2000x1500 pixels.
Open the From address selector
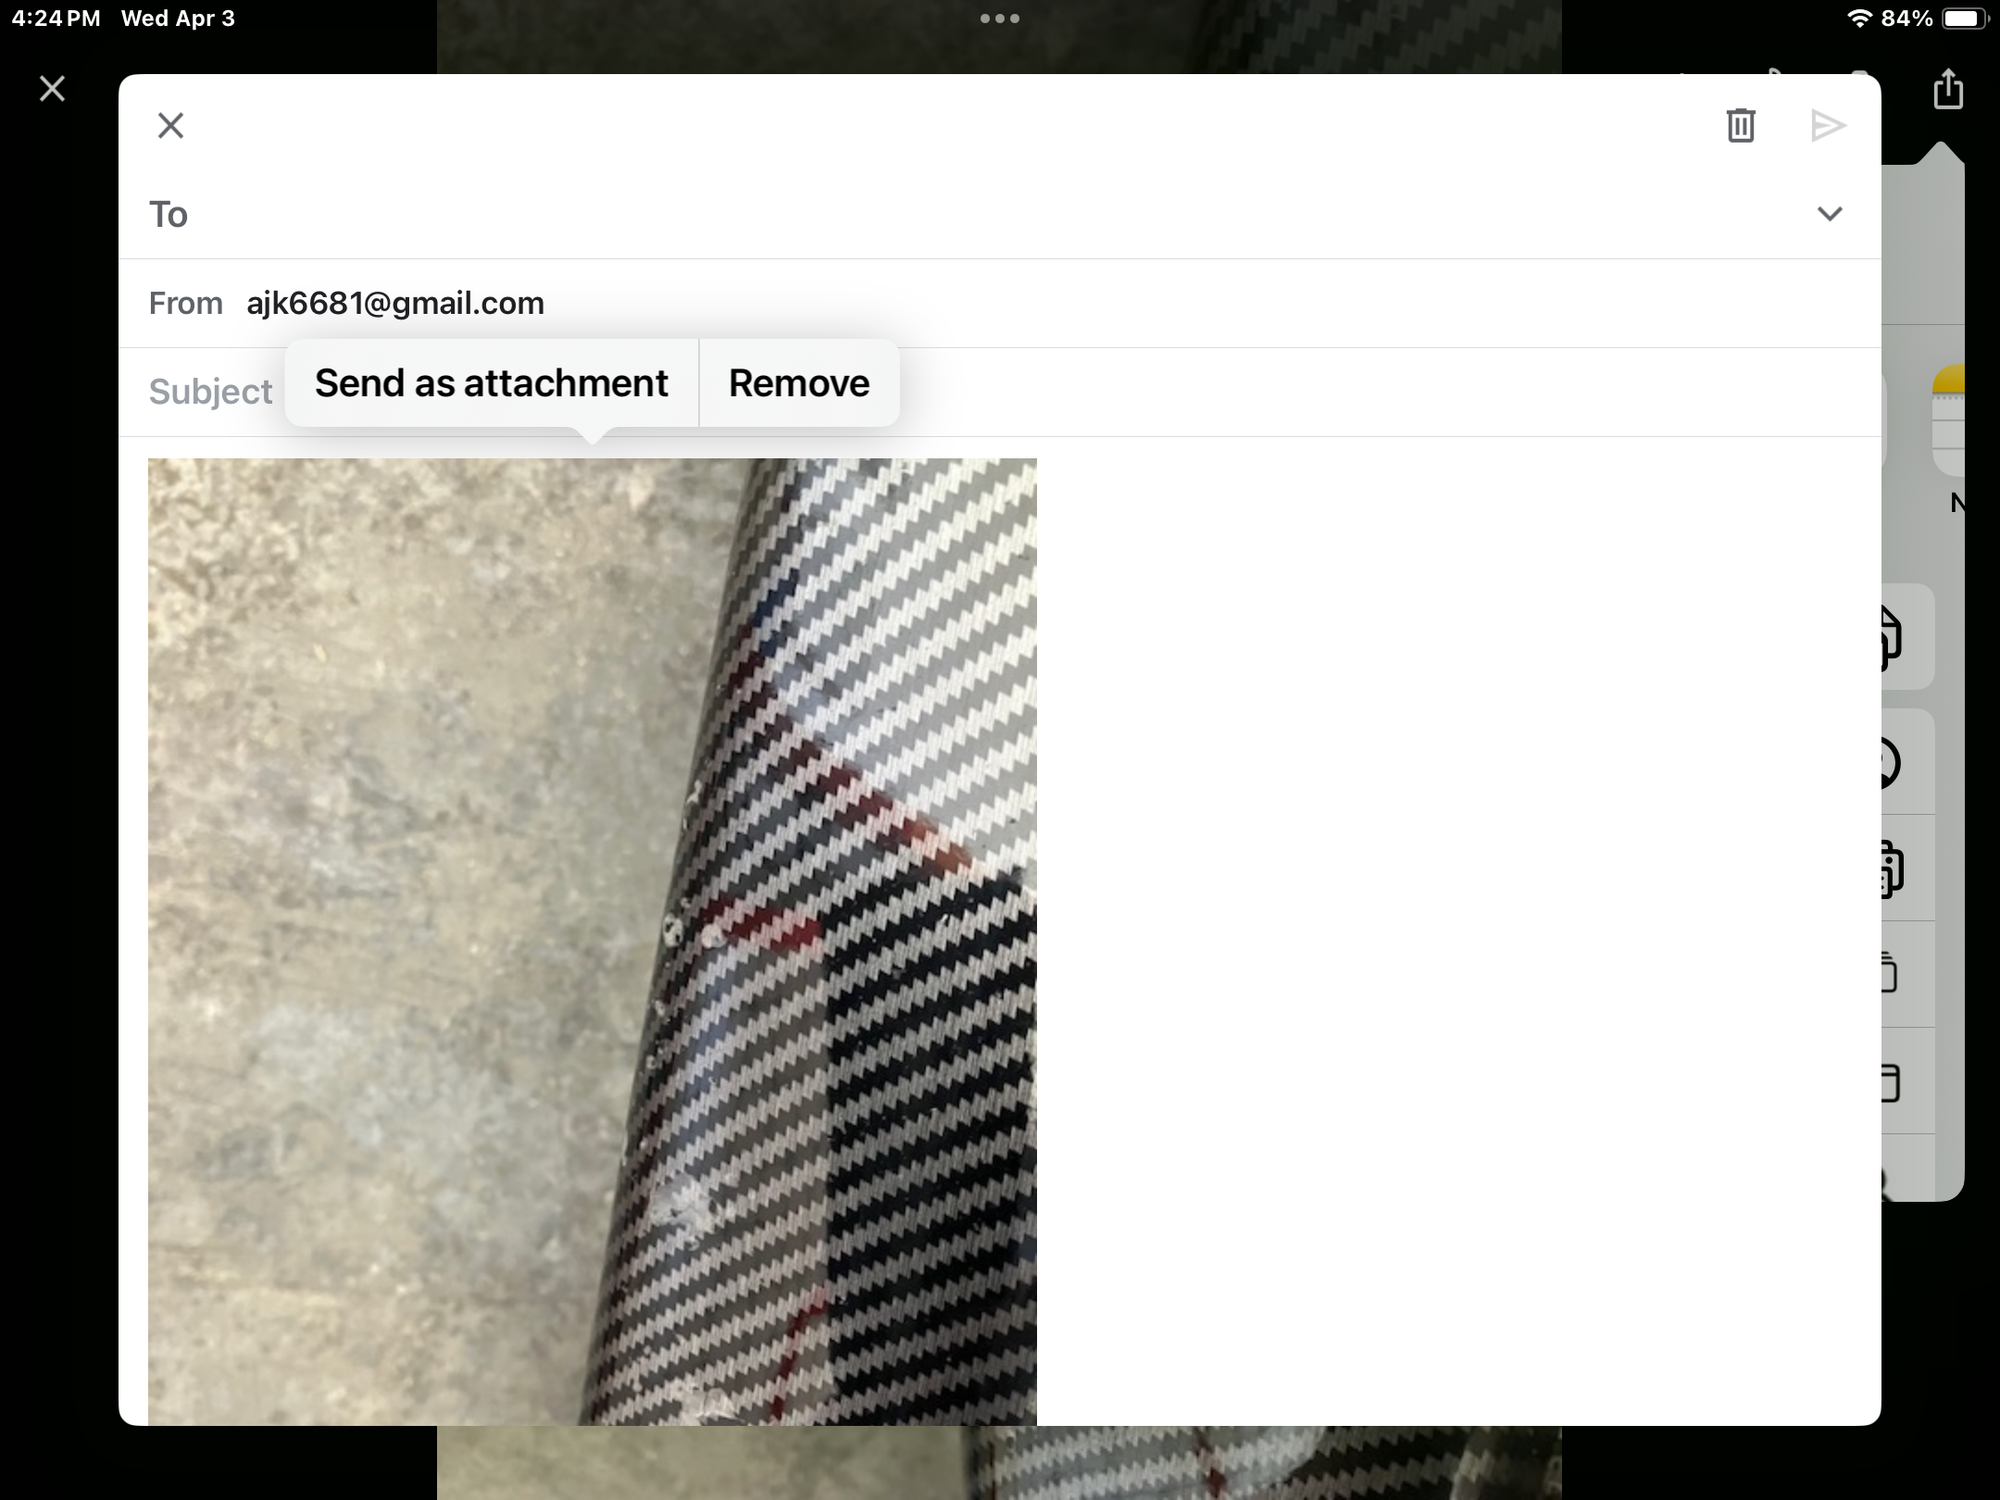point(395,303)
